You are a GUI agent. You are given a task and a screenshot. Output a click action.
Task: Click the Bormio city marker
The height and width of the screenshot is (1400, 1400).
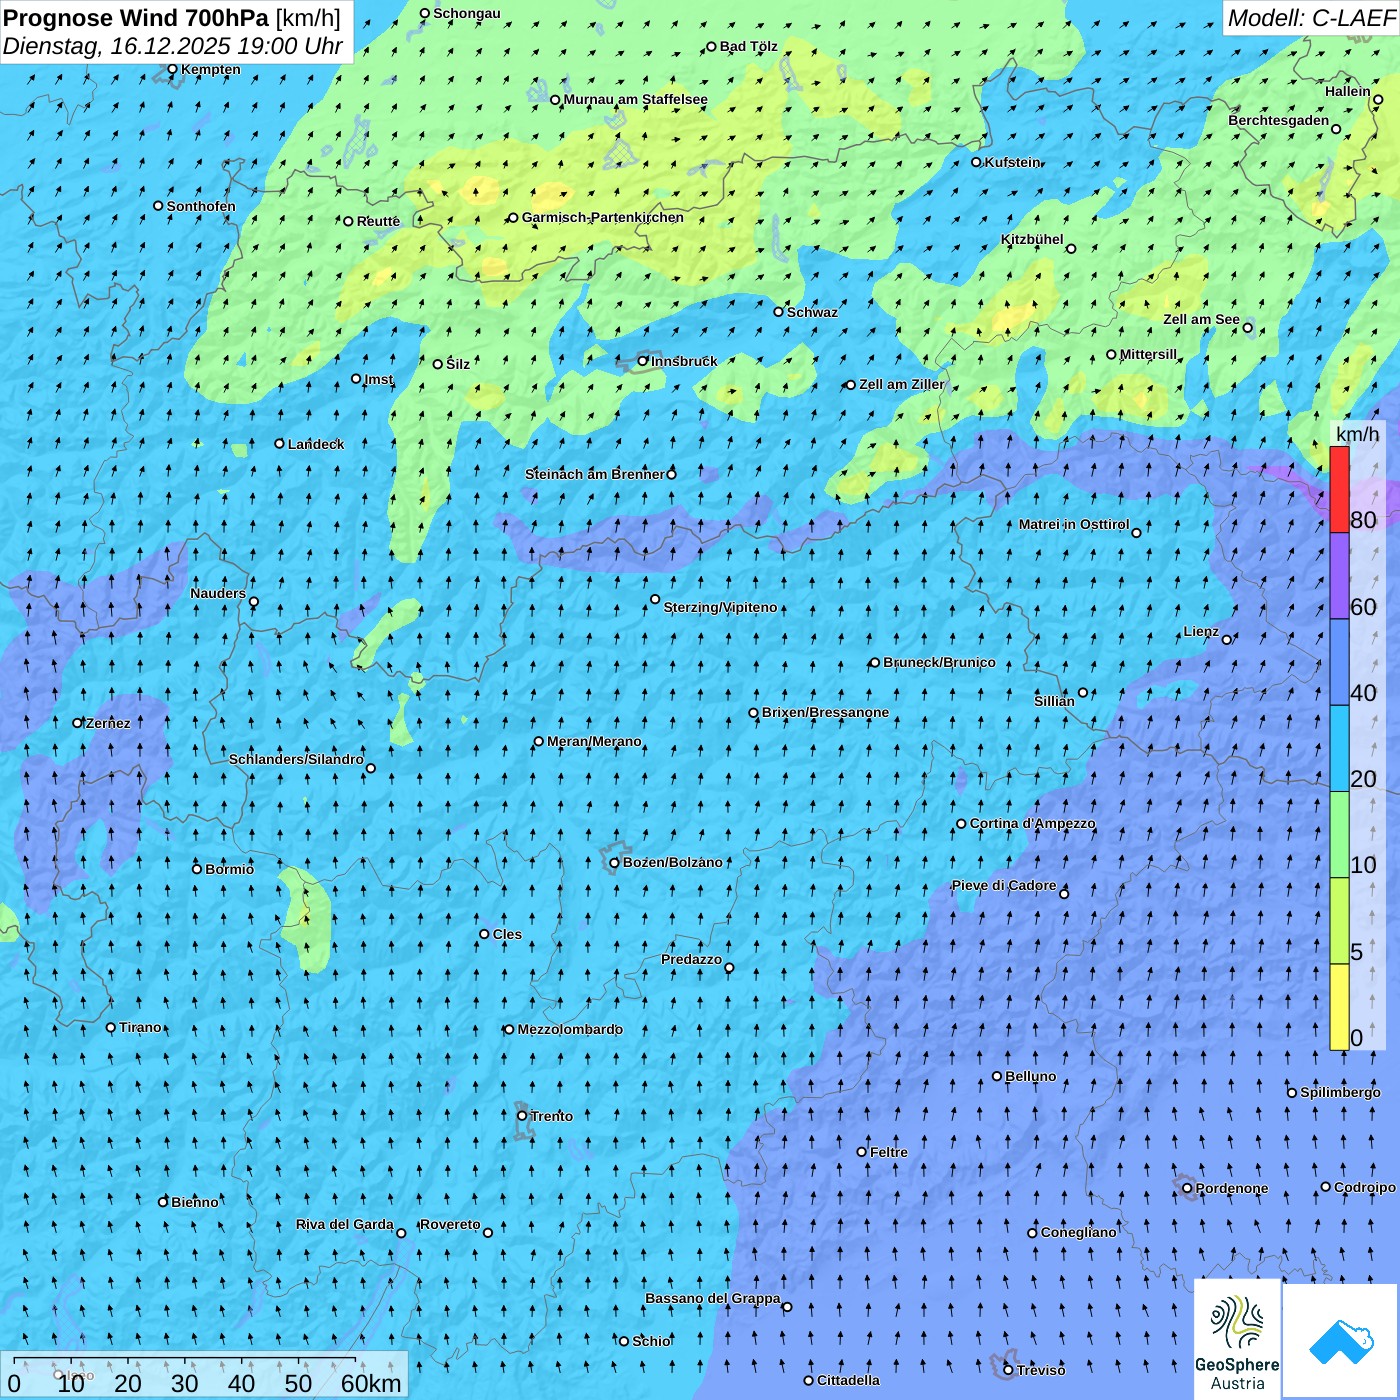coord(197,868)
